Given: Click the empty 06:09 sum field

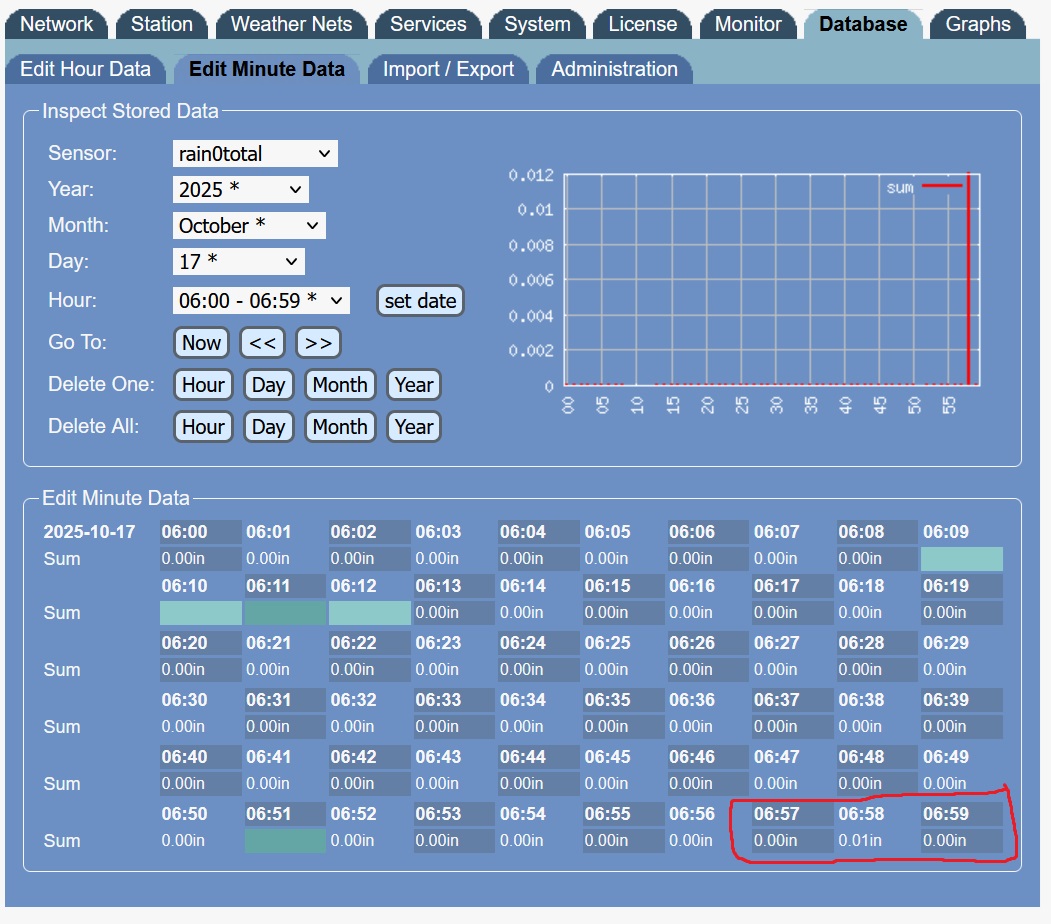Looking at the screenshot, I should coord(961,559).
